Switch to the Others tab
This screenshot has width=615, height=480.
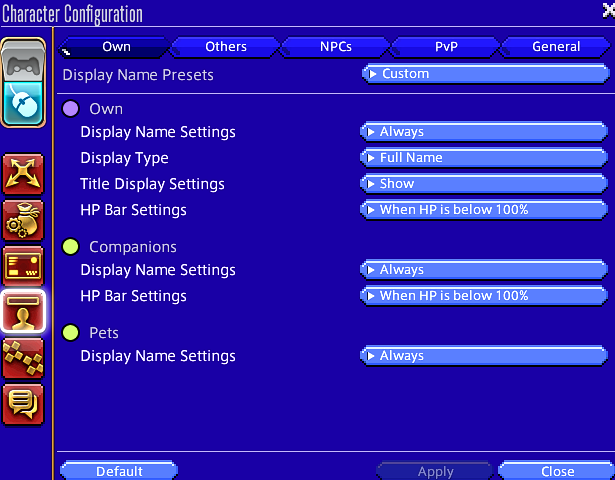pos(226,47)
